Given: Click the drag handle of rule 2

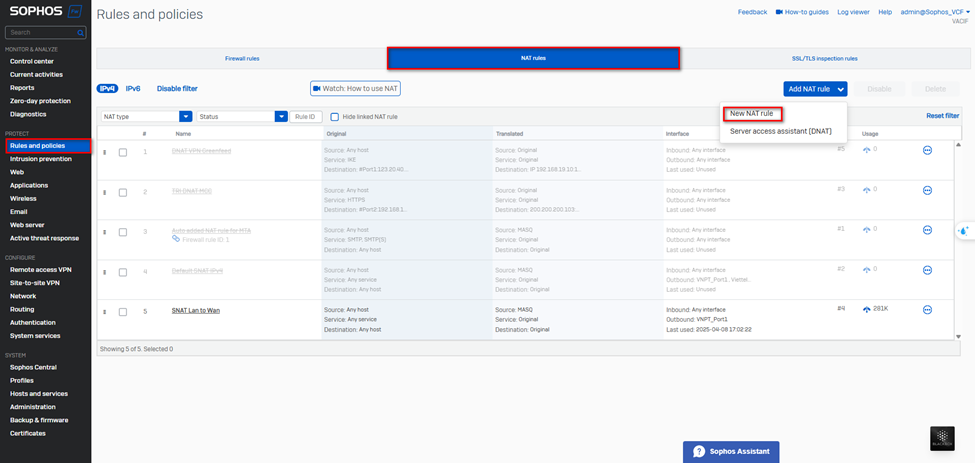Looking at the screenshot, I should [x=105, y=192].
